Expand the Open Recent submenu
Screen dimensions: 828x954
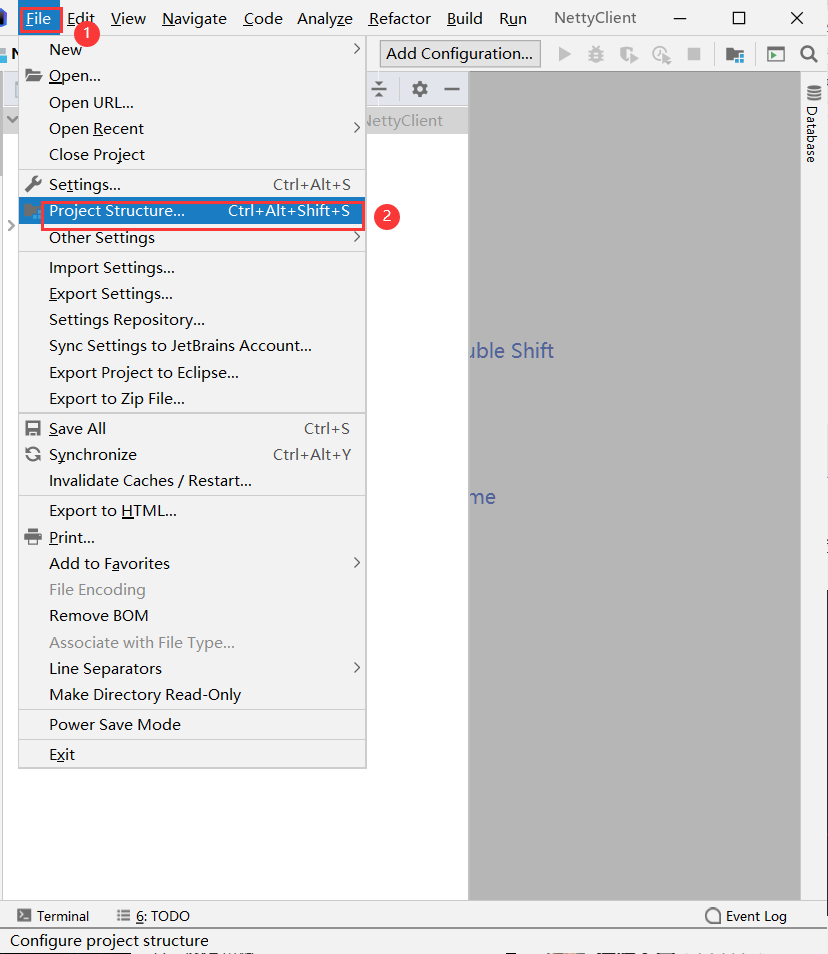(x=192, y=128)
